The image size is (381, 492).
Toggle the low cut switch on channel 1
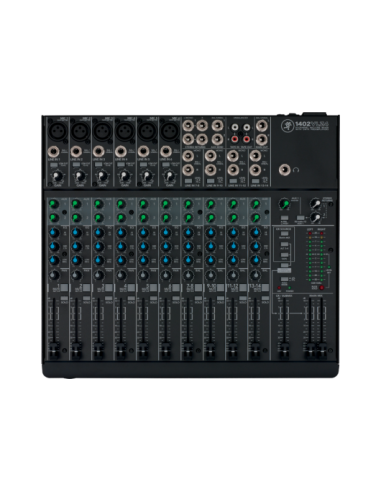coord(54,164)
